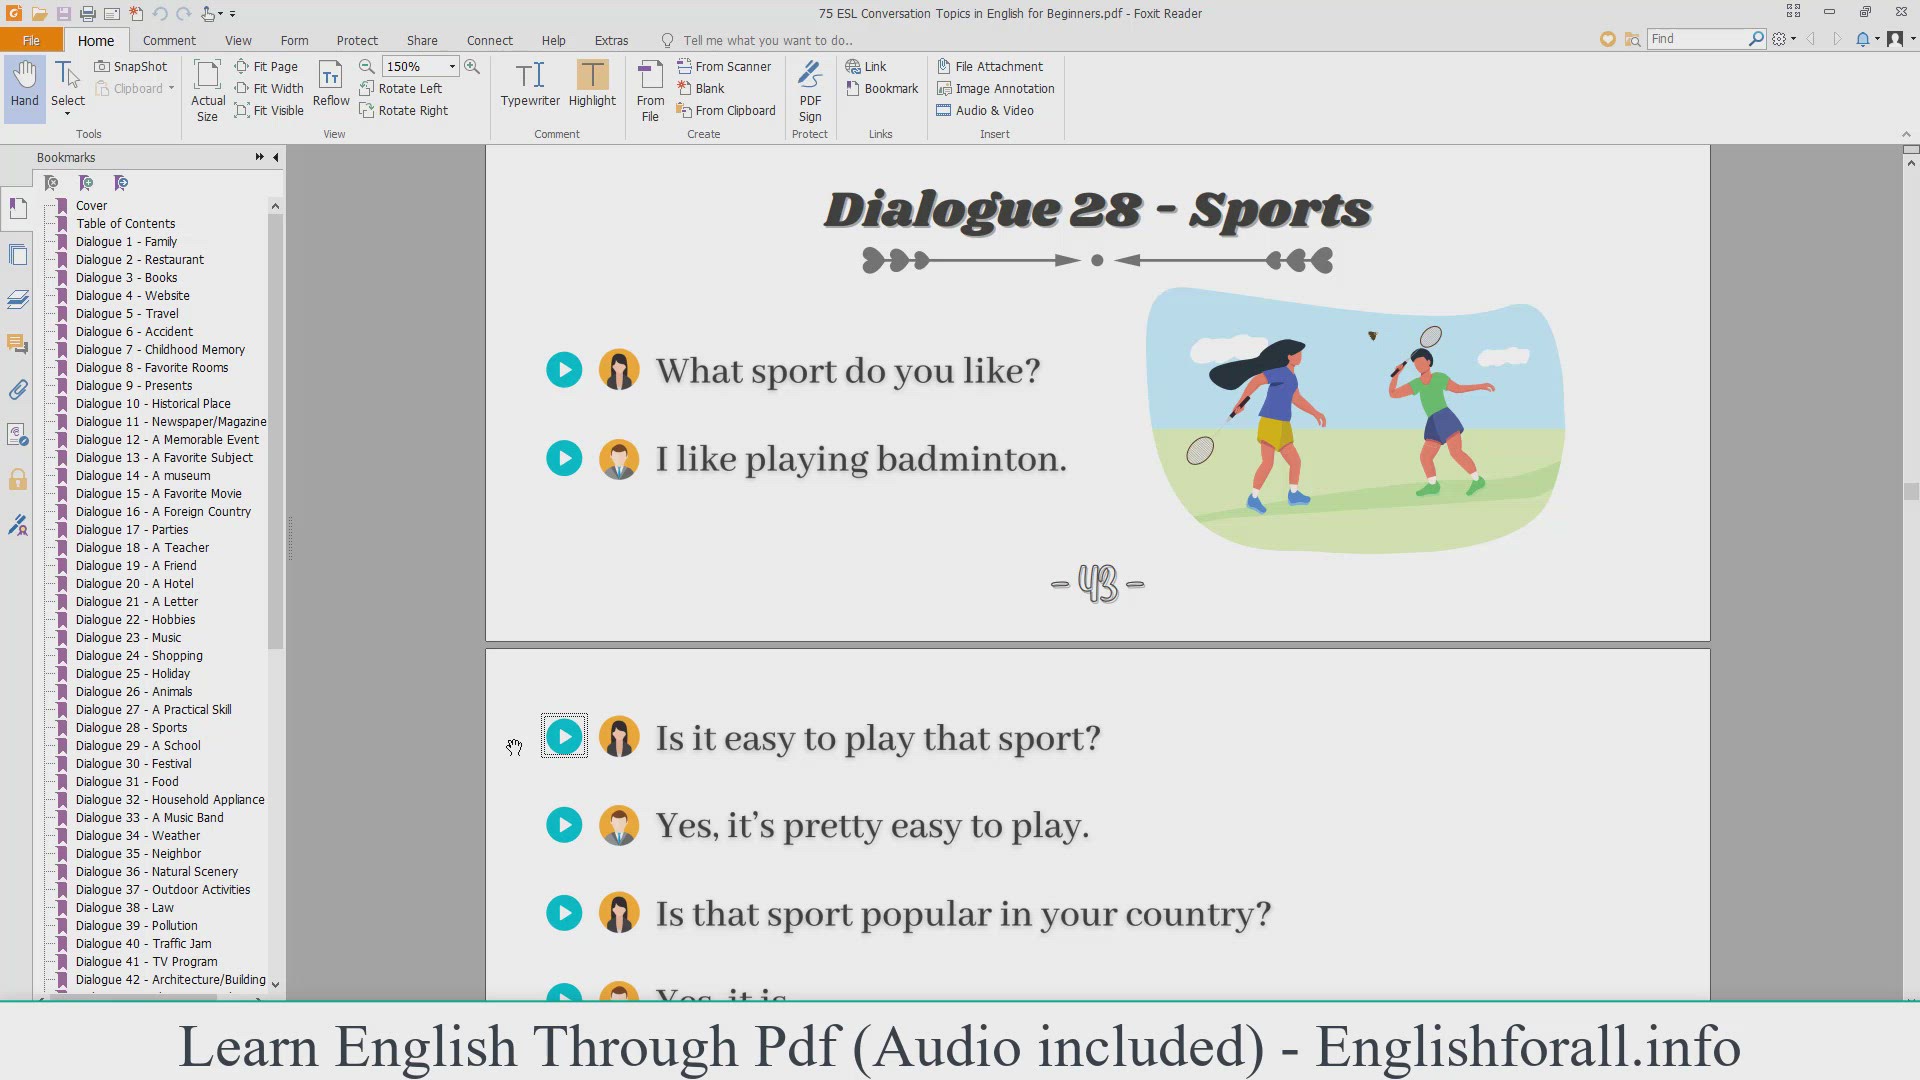The width and height of the screenshot is (1920, 1080).
Task: Click the Typewriter comment tool
Action: tap(530, 84)
